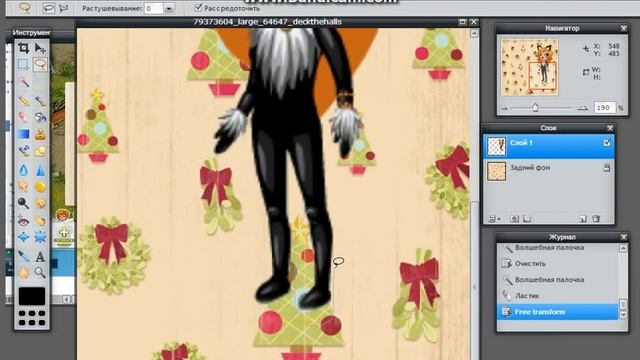Select Очистить step in Журнал
Viewport: 640px width, 360px height.
pos(558,264)
